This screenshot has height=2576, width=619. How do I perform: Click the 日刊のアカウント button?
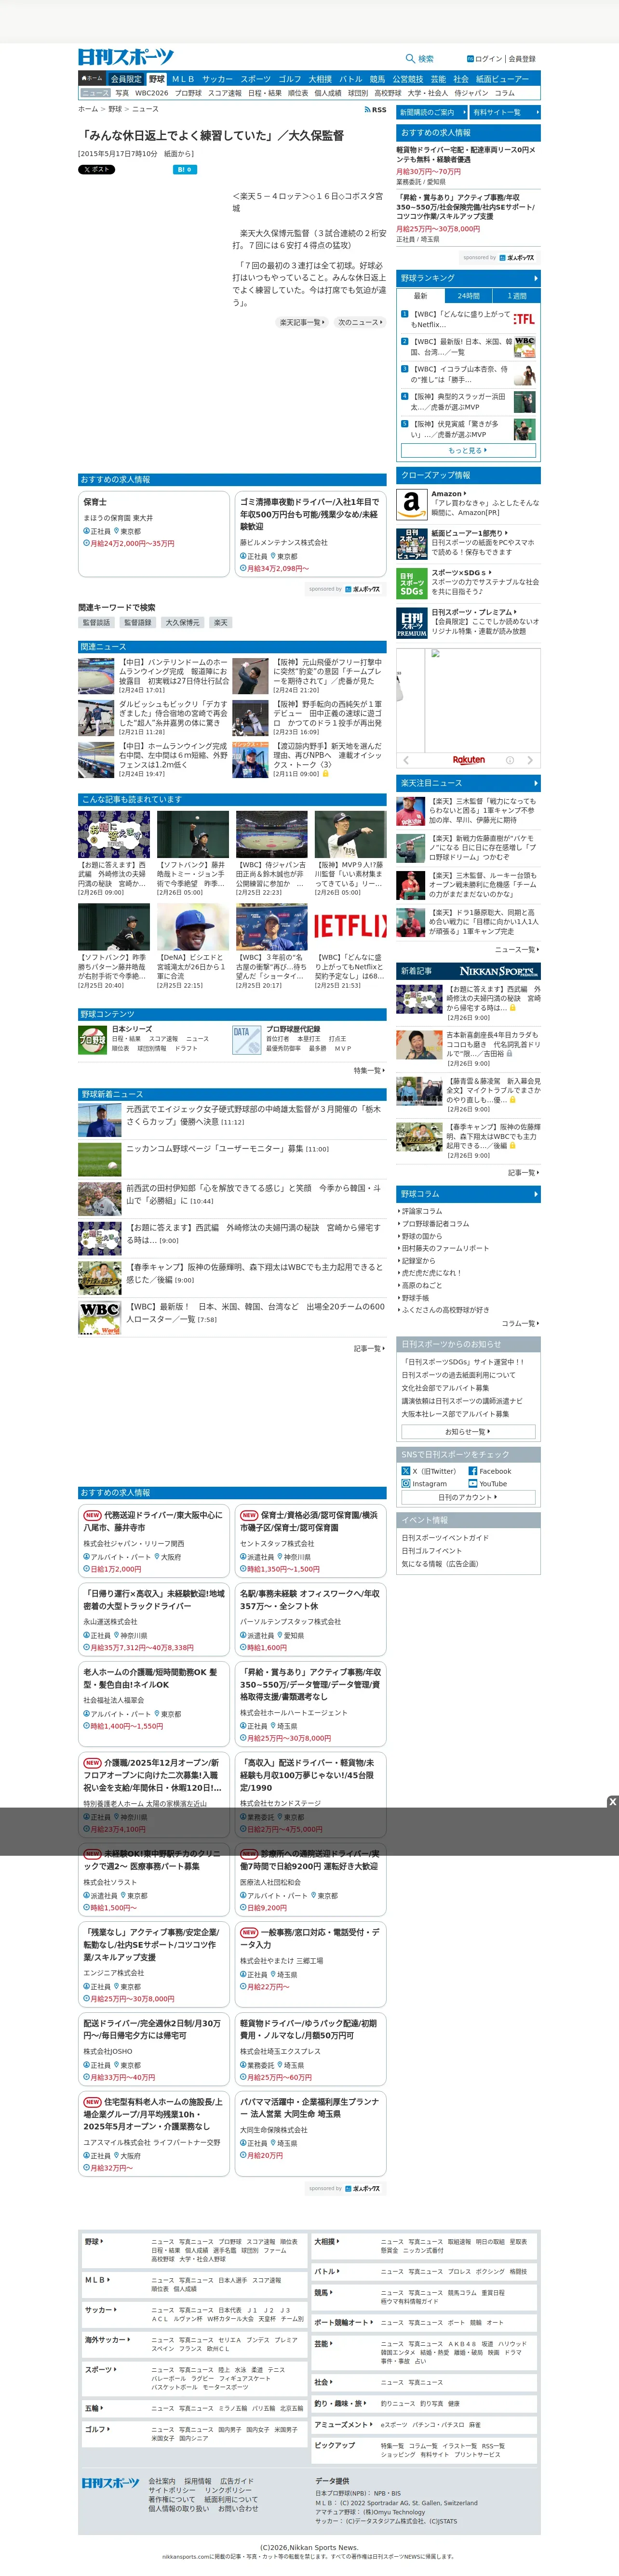coord(468,1497)
